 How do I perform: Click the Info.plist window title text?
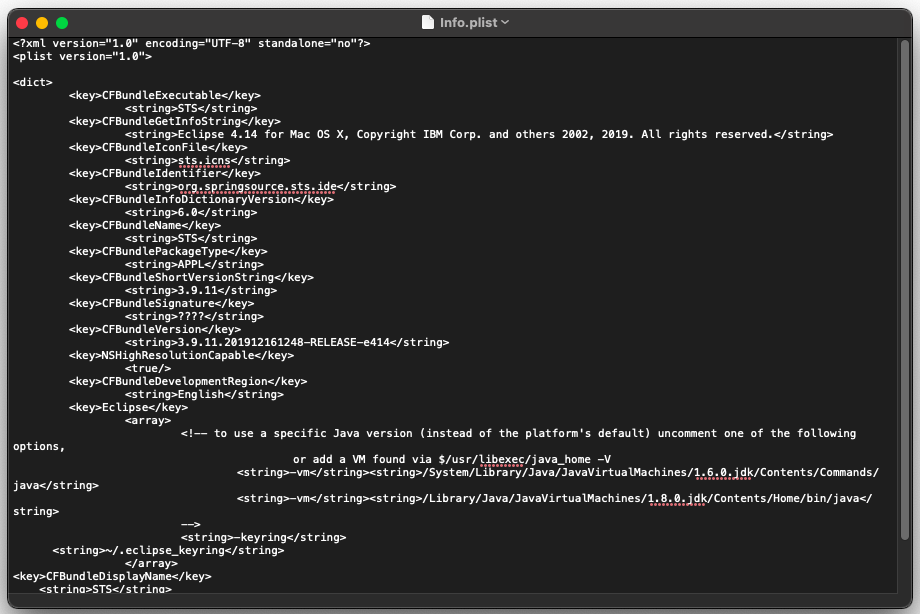[x=469, y=23]
